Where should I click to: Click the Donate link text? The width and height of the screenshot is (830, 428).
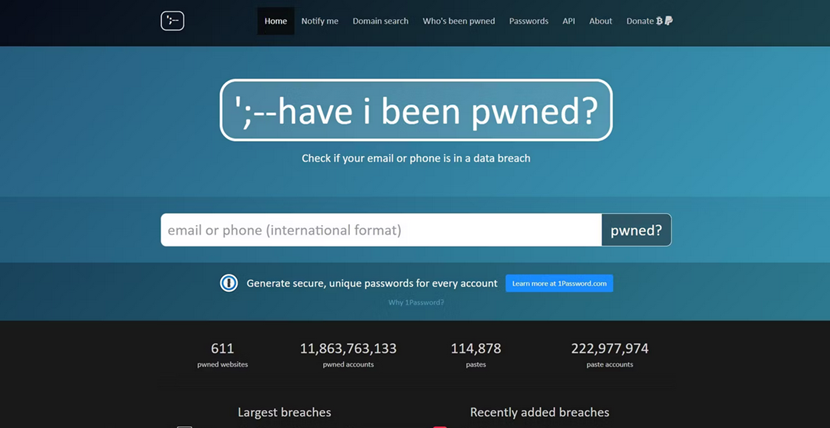(639, 21)
